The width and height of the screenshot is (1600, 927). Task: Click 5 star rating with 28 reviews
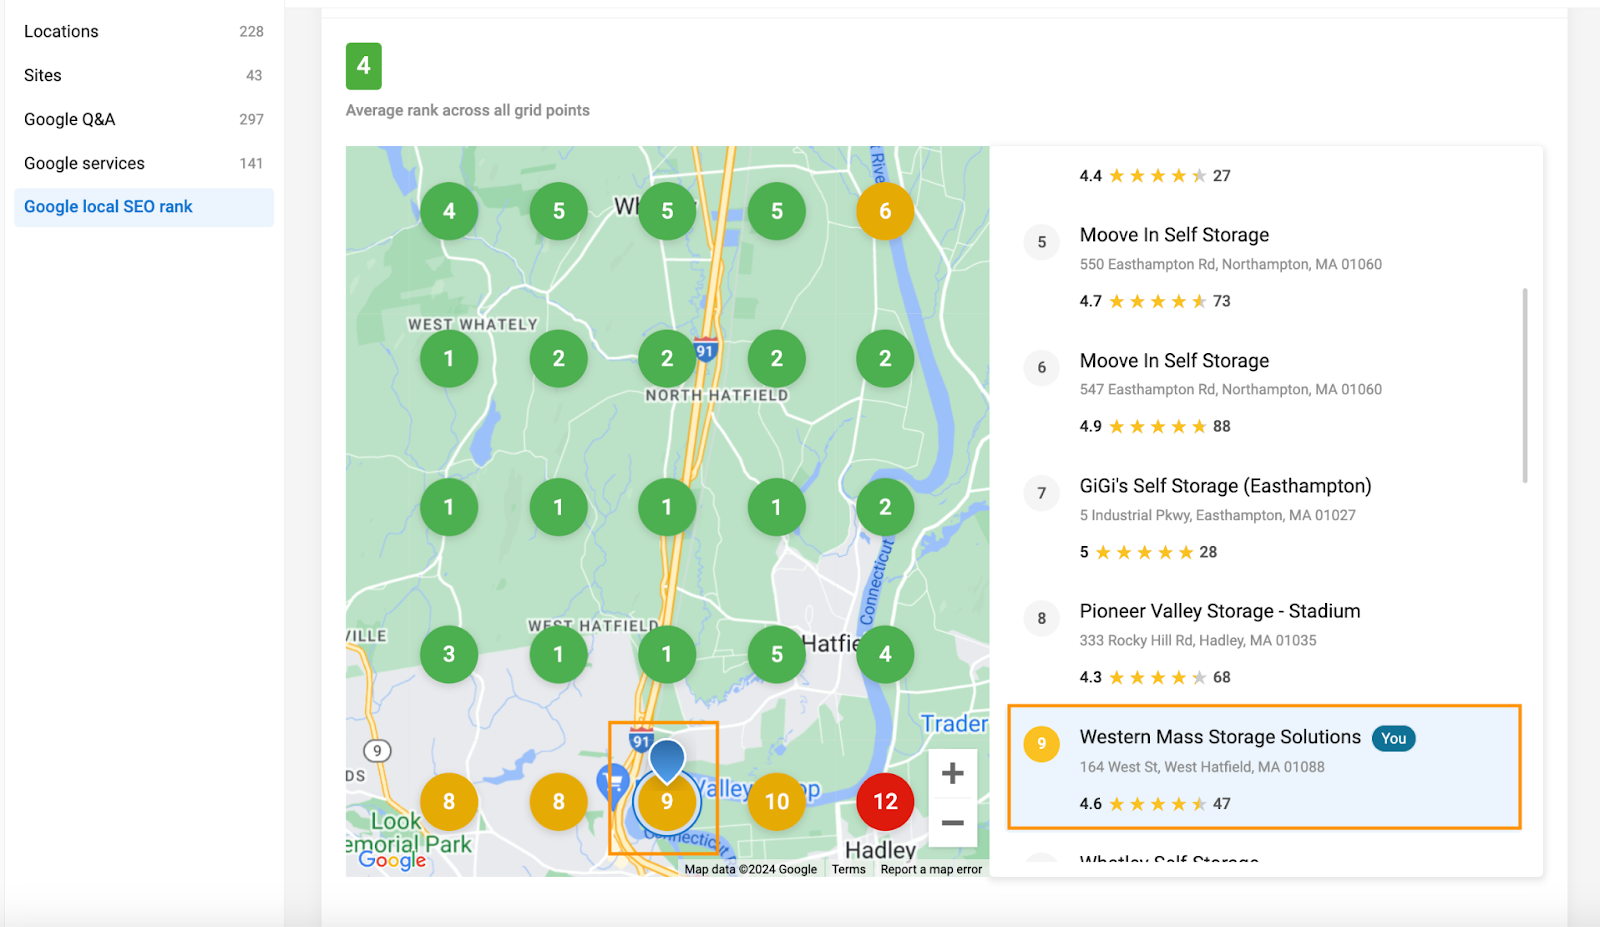1148,552
